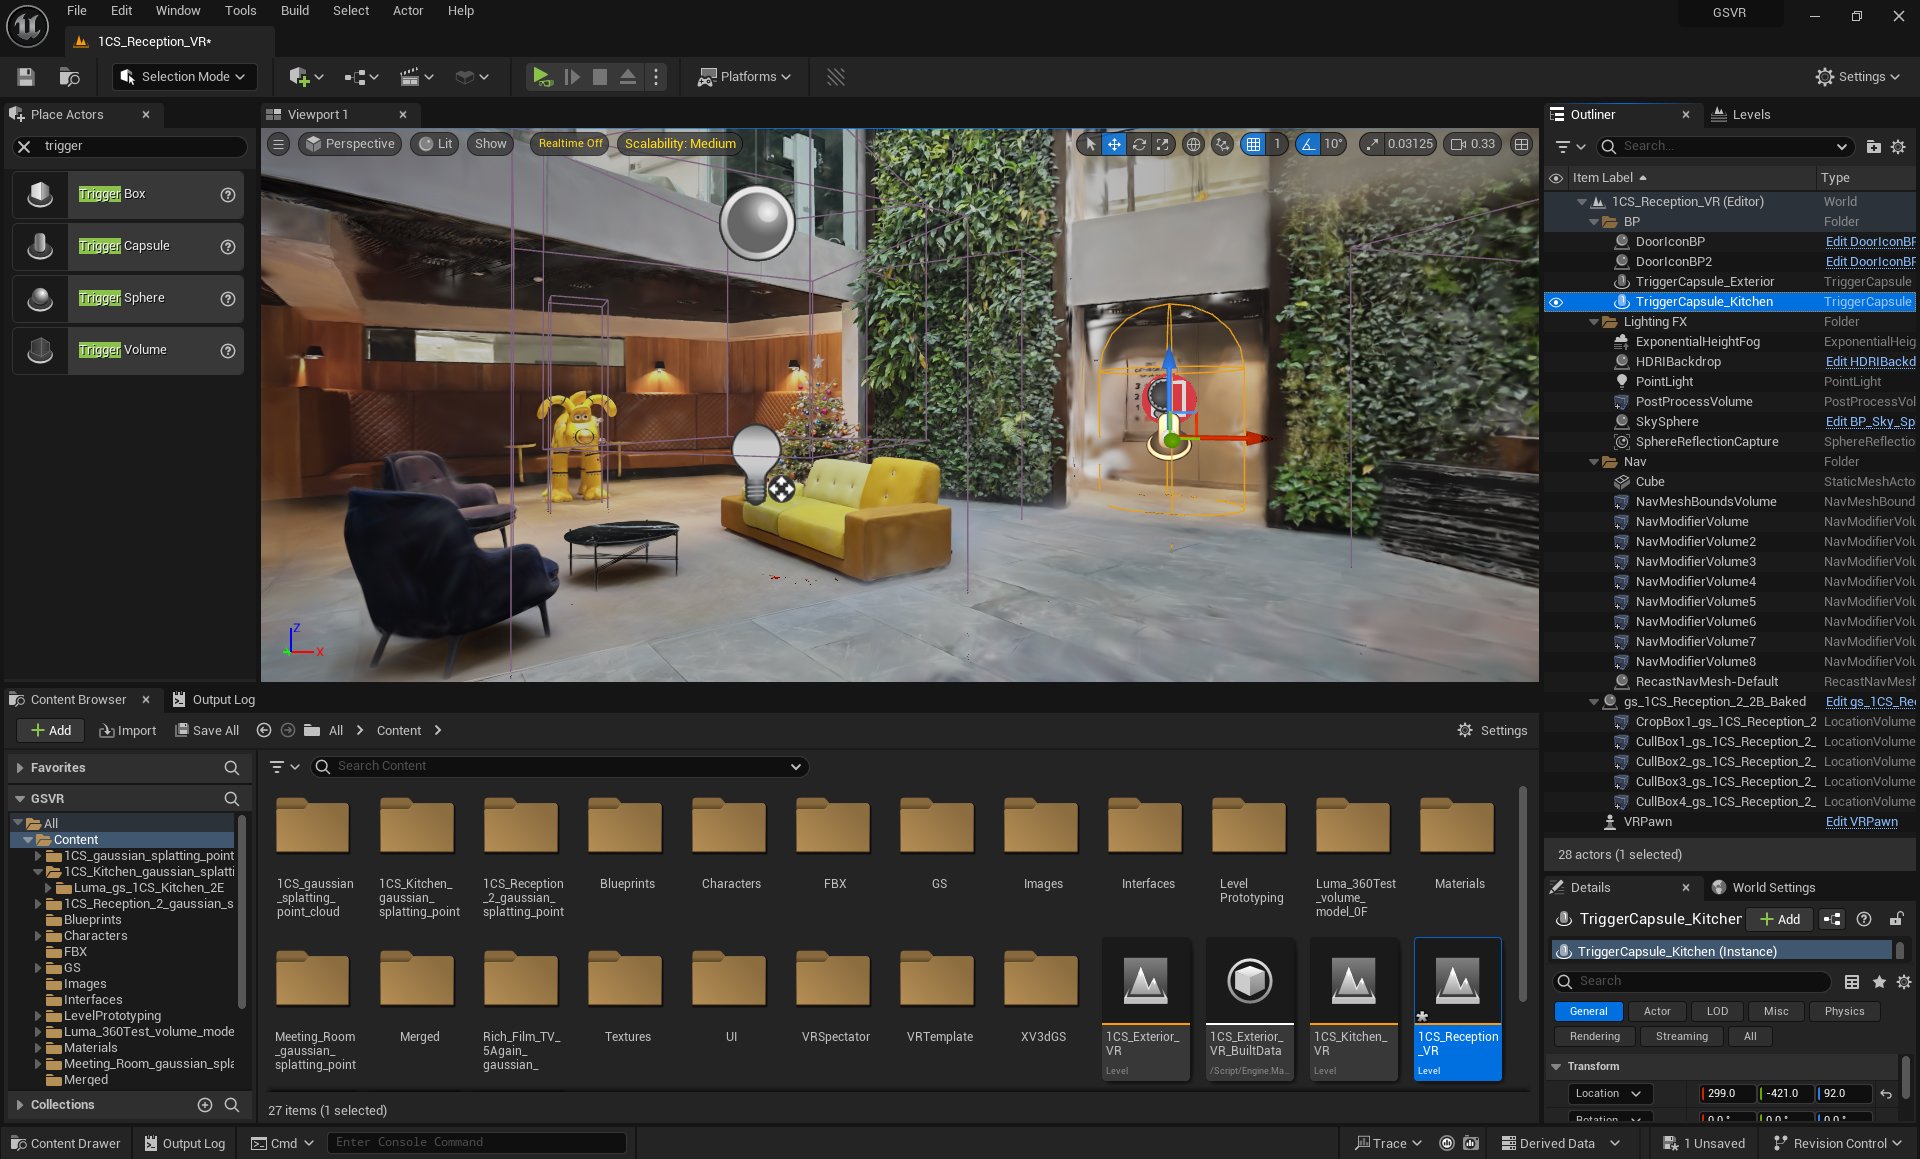The width and height of the screenshot is (1920, 1159).
Task: Open 1CS_Kitchen_VR level thumbnail
Action: 1353,1009
